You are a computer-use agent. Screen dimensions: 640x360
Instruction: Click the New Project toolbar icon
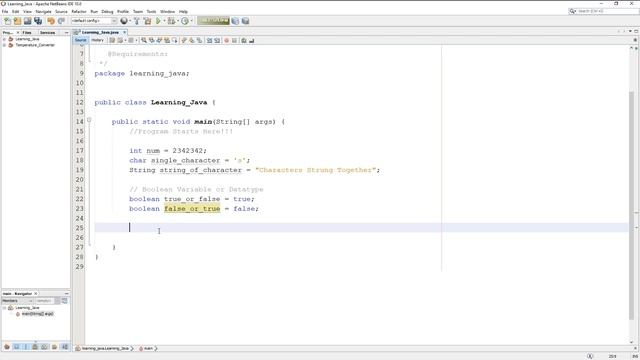(17, 21)
